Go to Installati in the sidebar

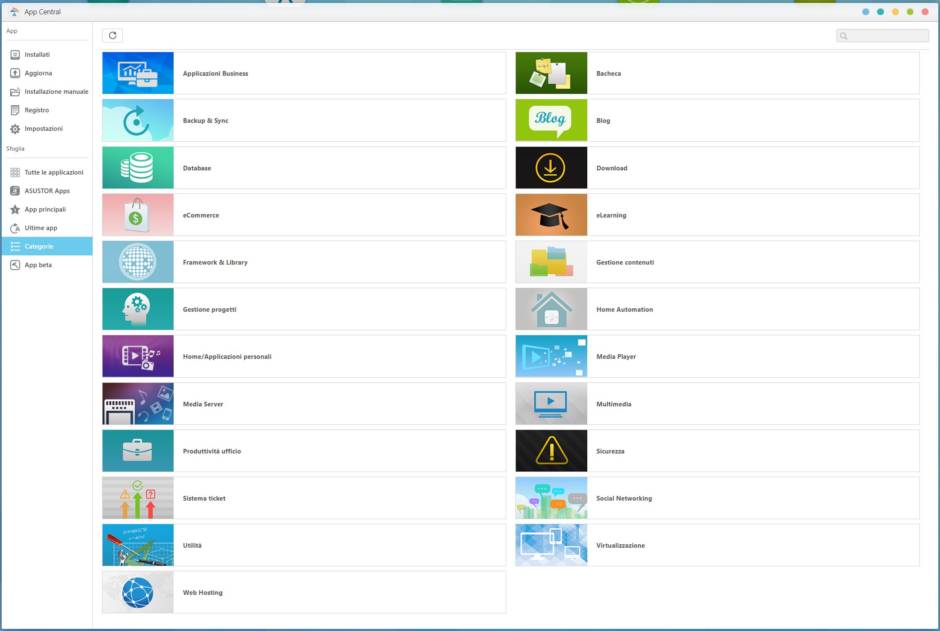[x=37, y=55]
